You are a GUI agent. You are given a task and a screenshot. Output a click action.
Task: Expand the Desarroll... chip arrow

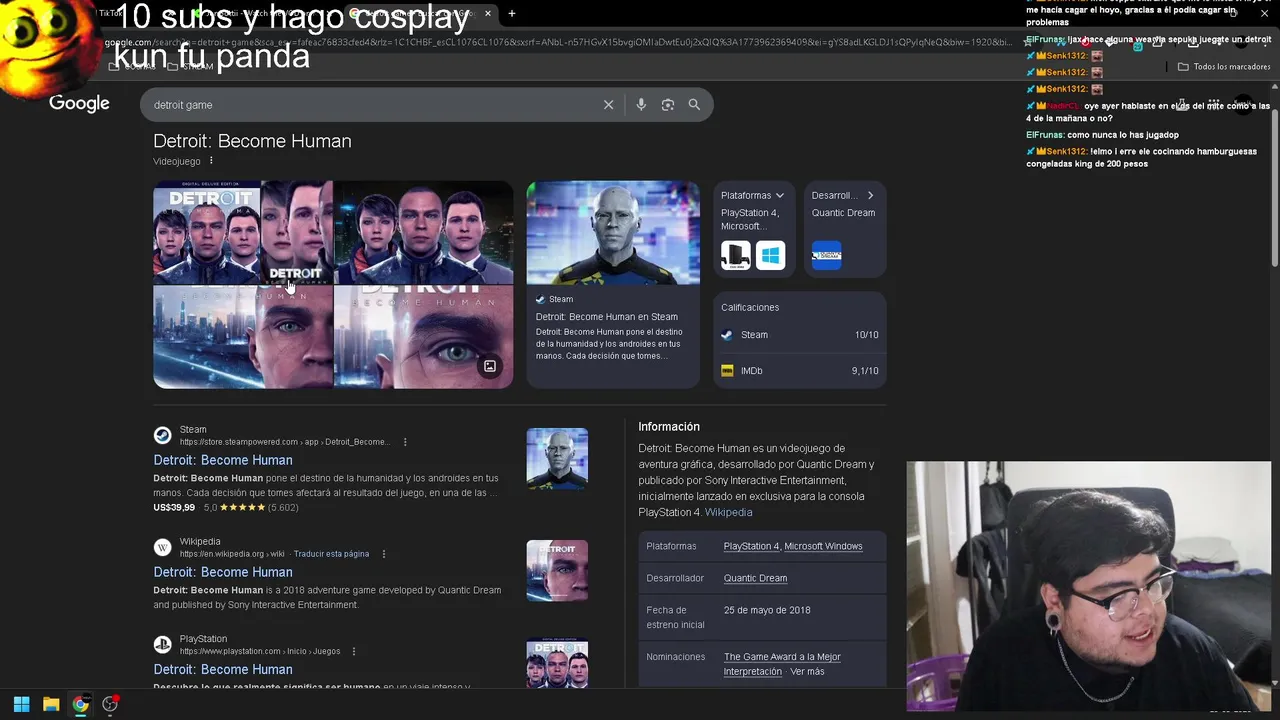click(870, 196)
